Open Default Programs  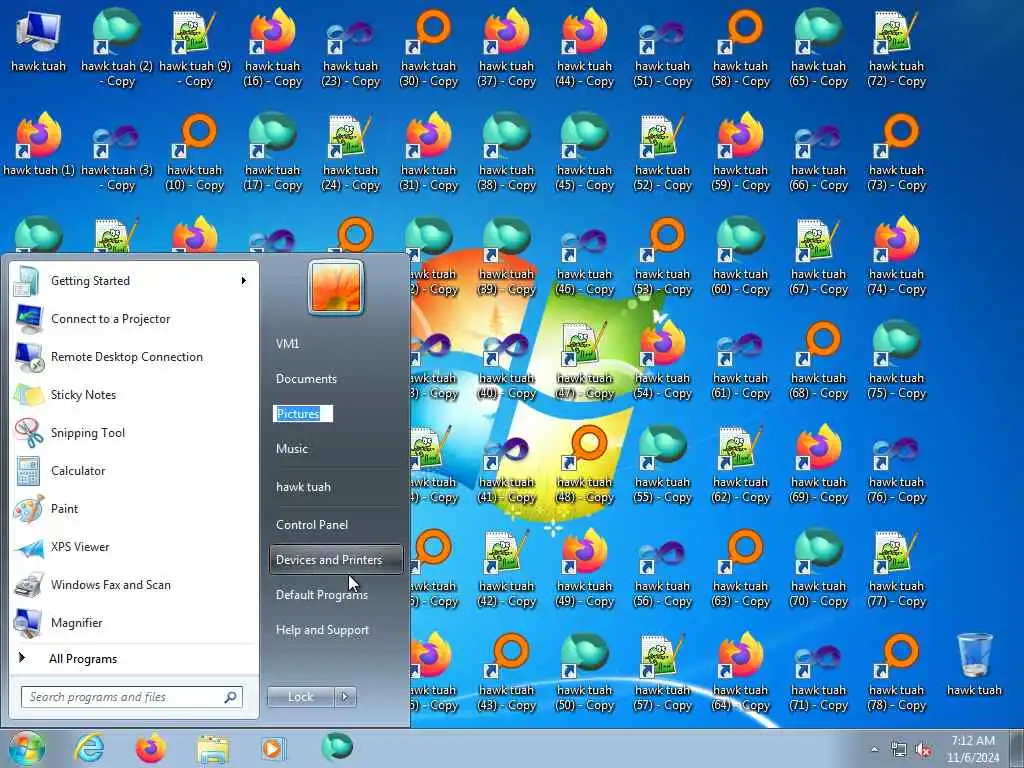[322, 595]
